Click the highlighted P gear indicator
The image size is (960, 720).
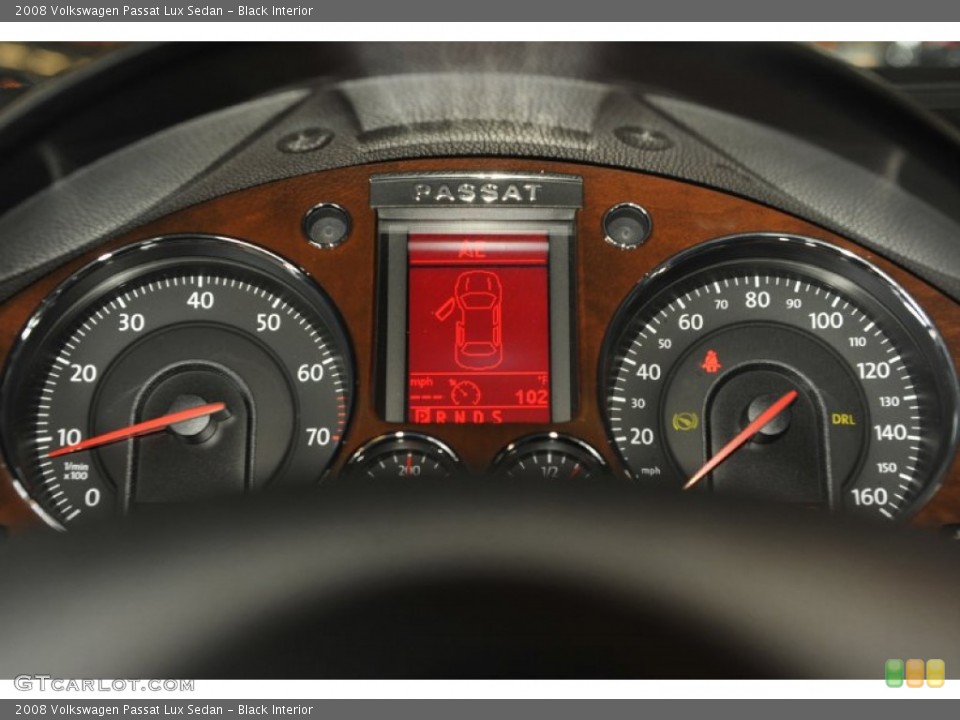point(421,417)
